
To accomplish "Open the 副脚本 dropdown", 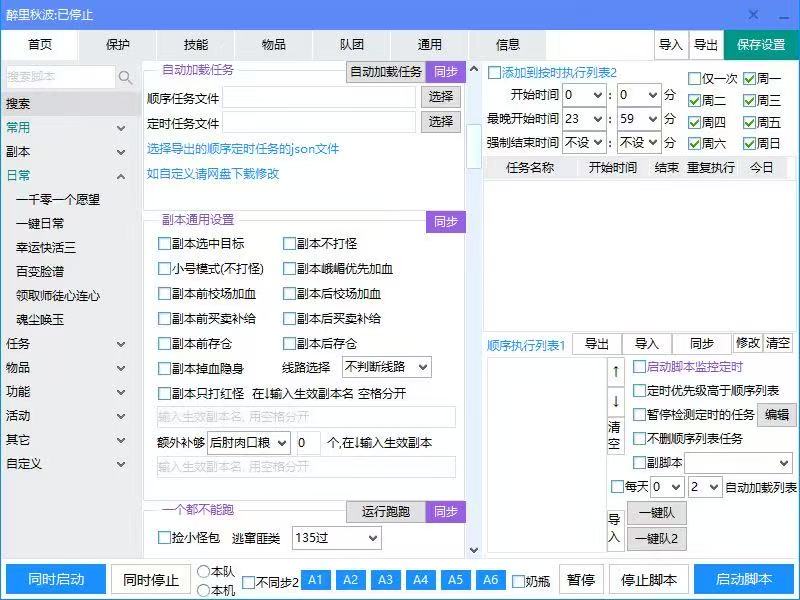I will pyautogui.click(x=738, y=463).
